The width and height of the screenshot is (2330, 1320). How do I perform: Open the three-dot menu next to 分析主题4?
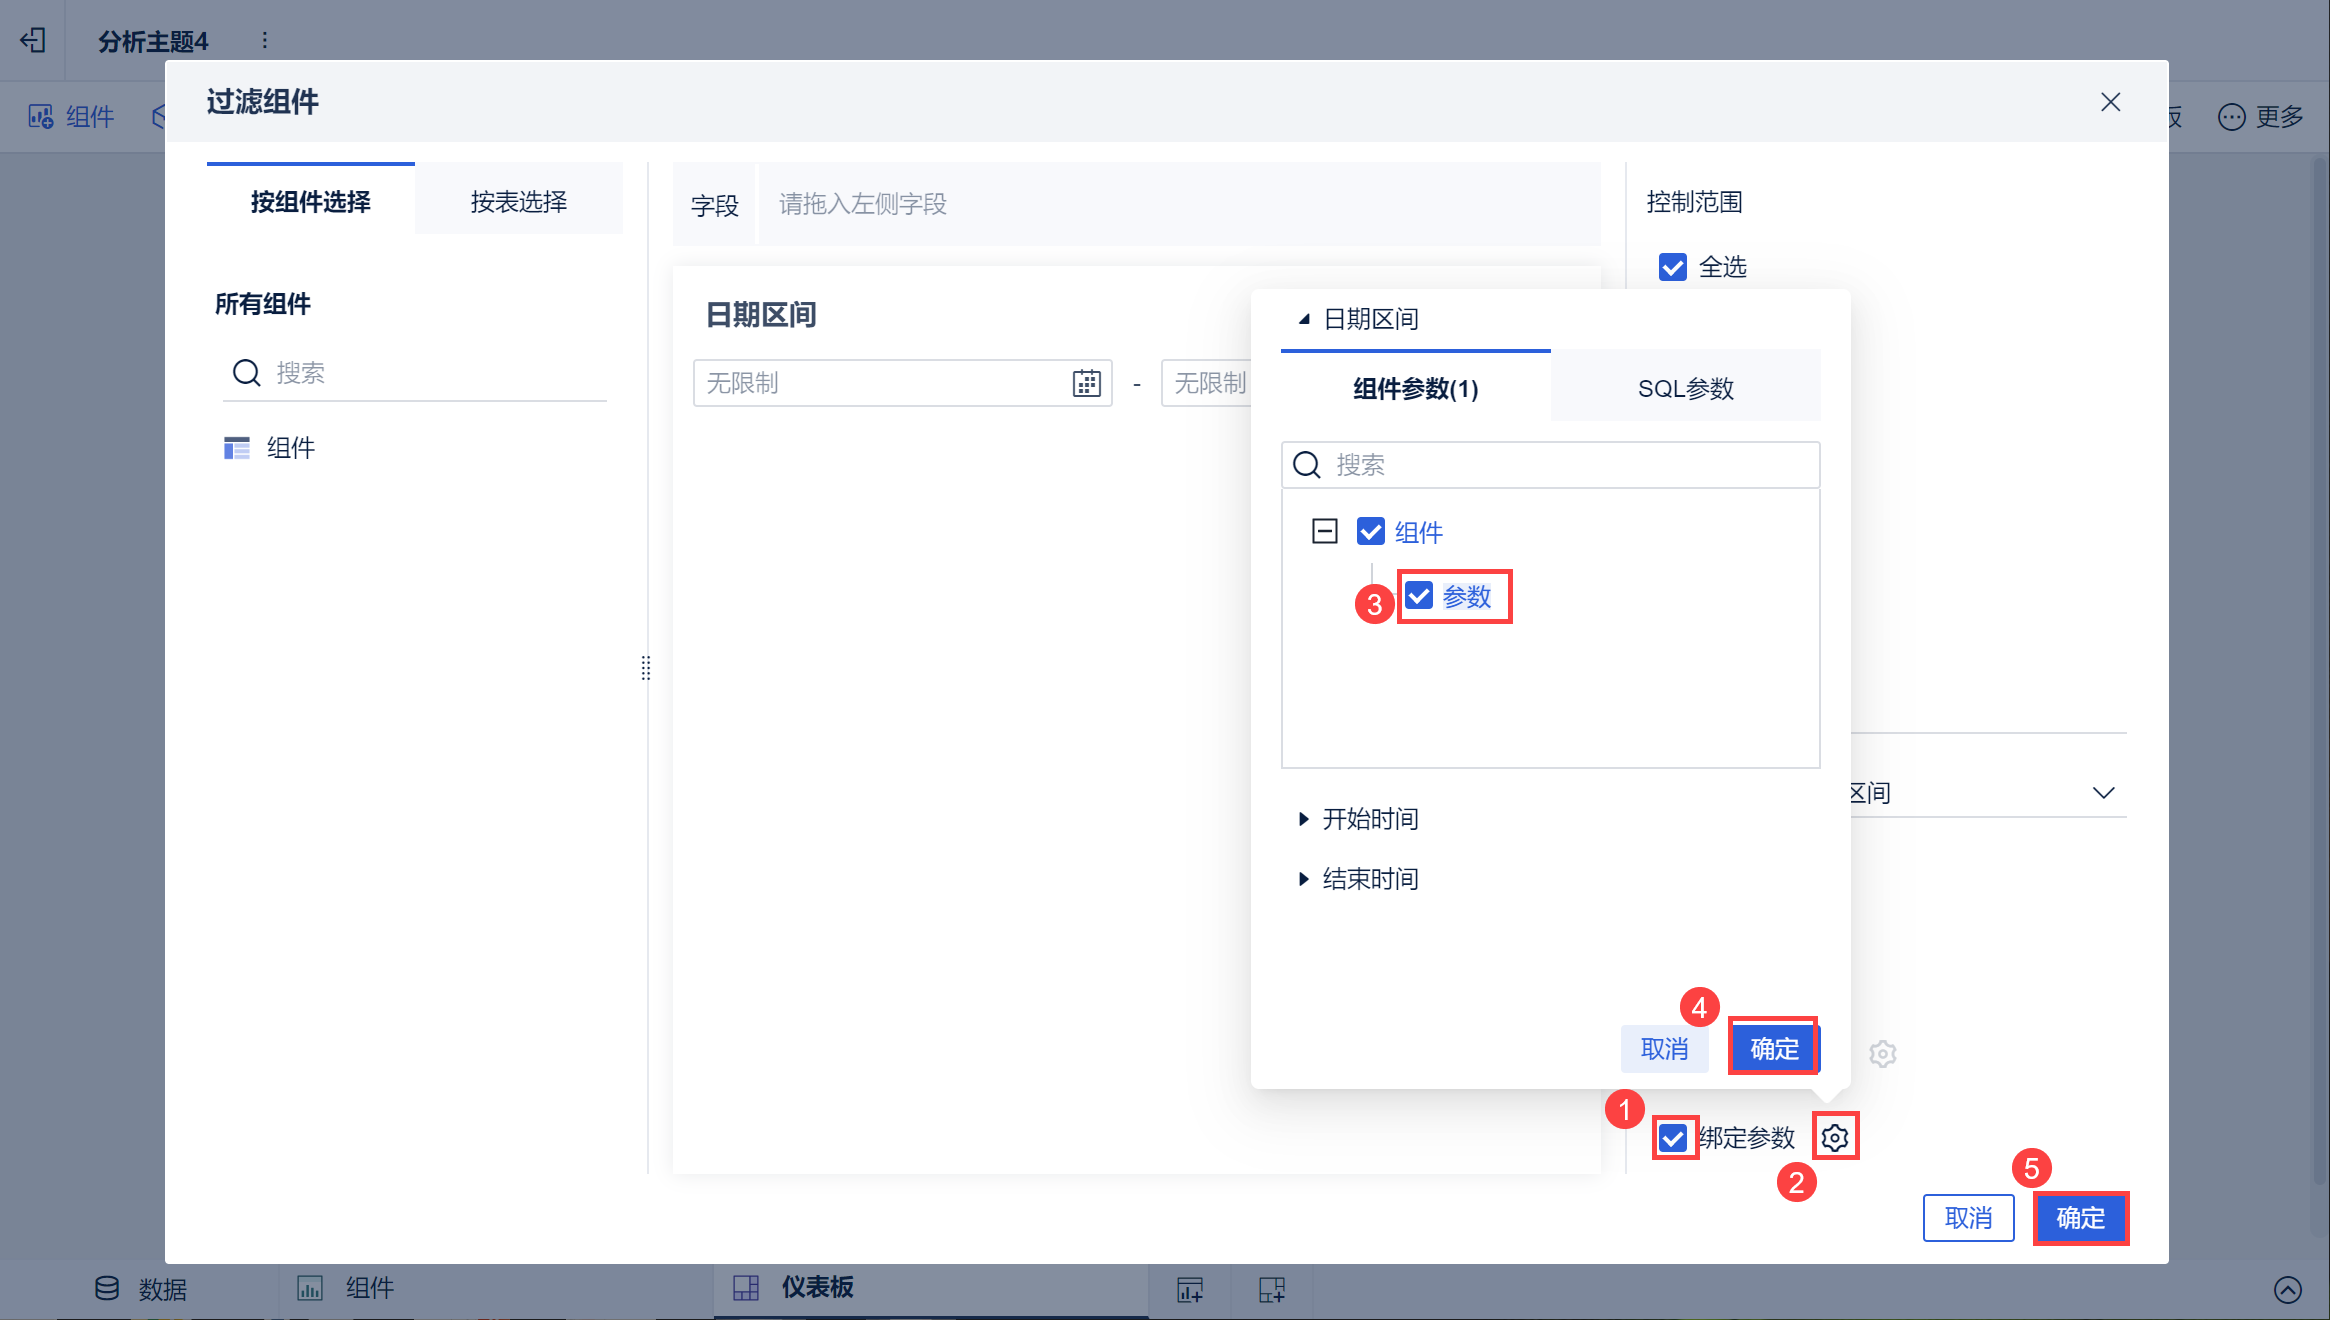click(x=264, y=40)
